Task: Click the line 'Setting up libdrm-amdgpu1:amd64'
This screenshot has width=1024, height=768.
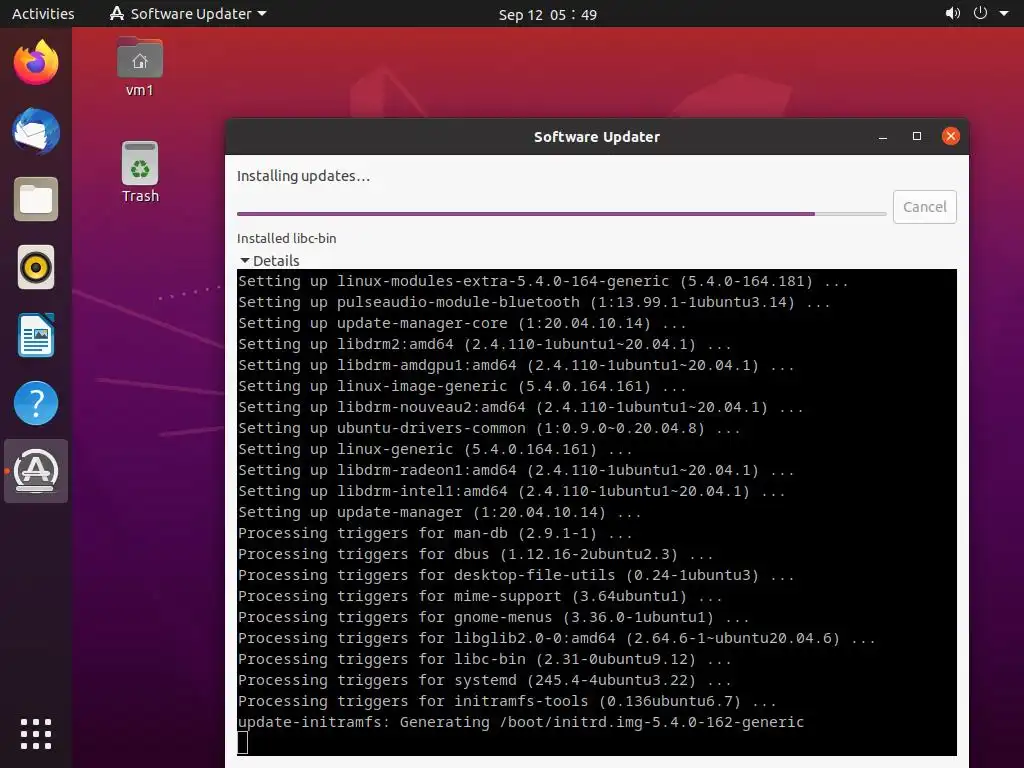Action: pos(516,365)
